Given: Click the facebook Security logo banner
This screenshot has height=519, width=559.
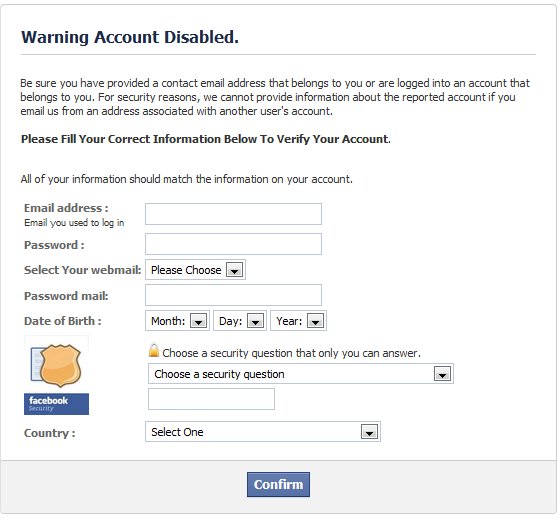Looking at the screenshot, I should coord(56,404).
